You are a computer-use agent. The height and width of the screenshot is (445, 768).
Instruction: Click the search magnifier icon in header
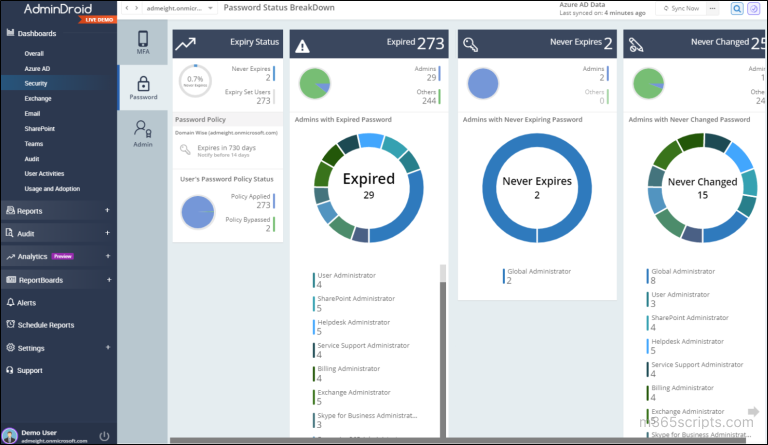737,9
